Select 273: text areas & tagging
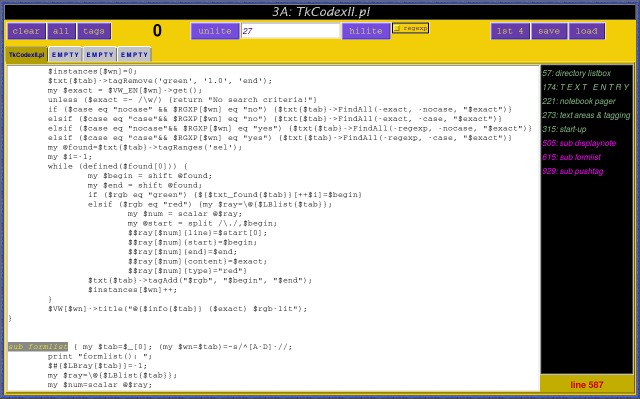 (x=586, y=115)
